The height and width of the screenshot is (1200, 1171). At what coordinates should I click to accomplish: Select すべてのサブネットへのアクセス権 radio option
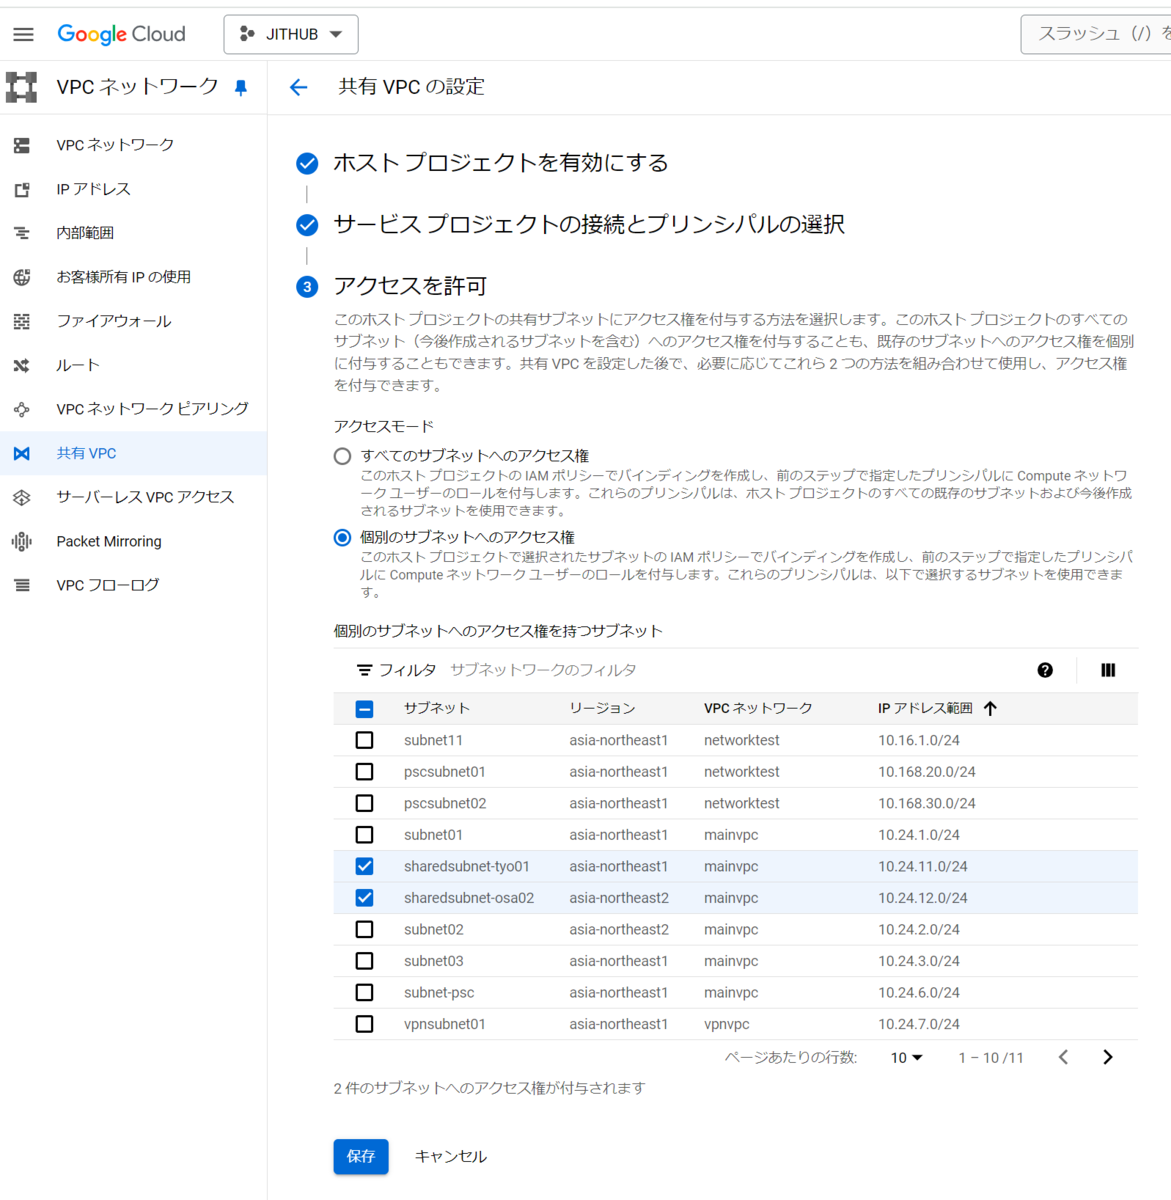(342, 456)
